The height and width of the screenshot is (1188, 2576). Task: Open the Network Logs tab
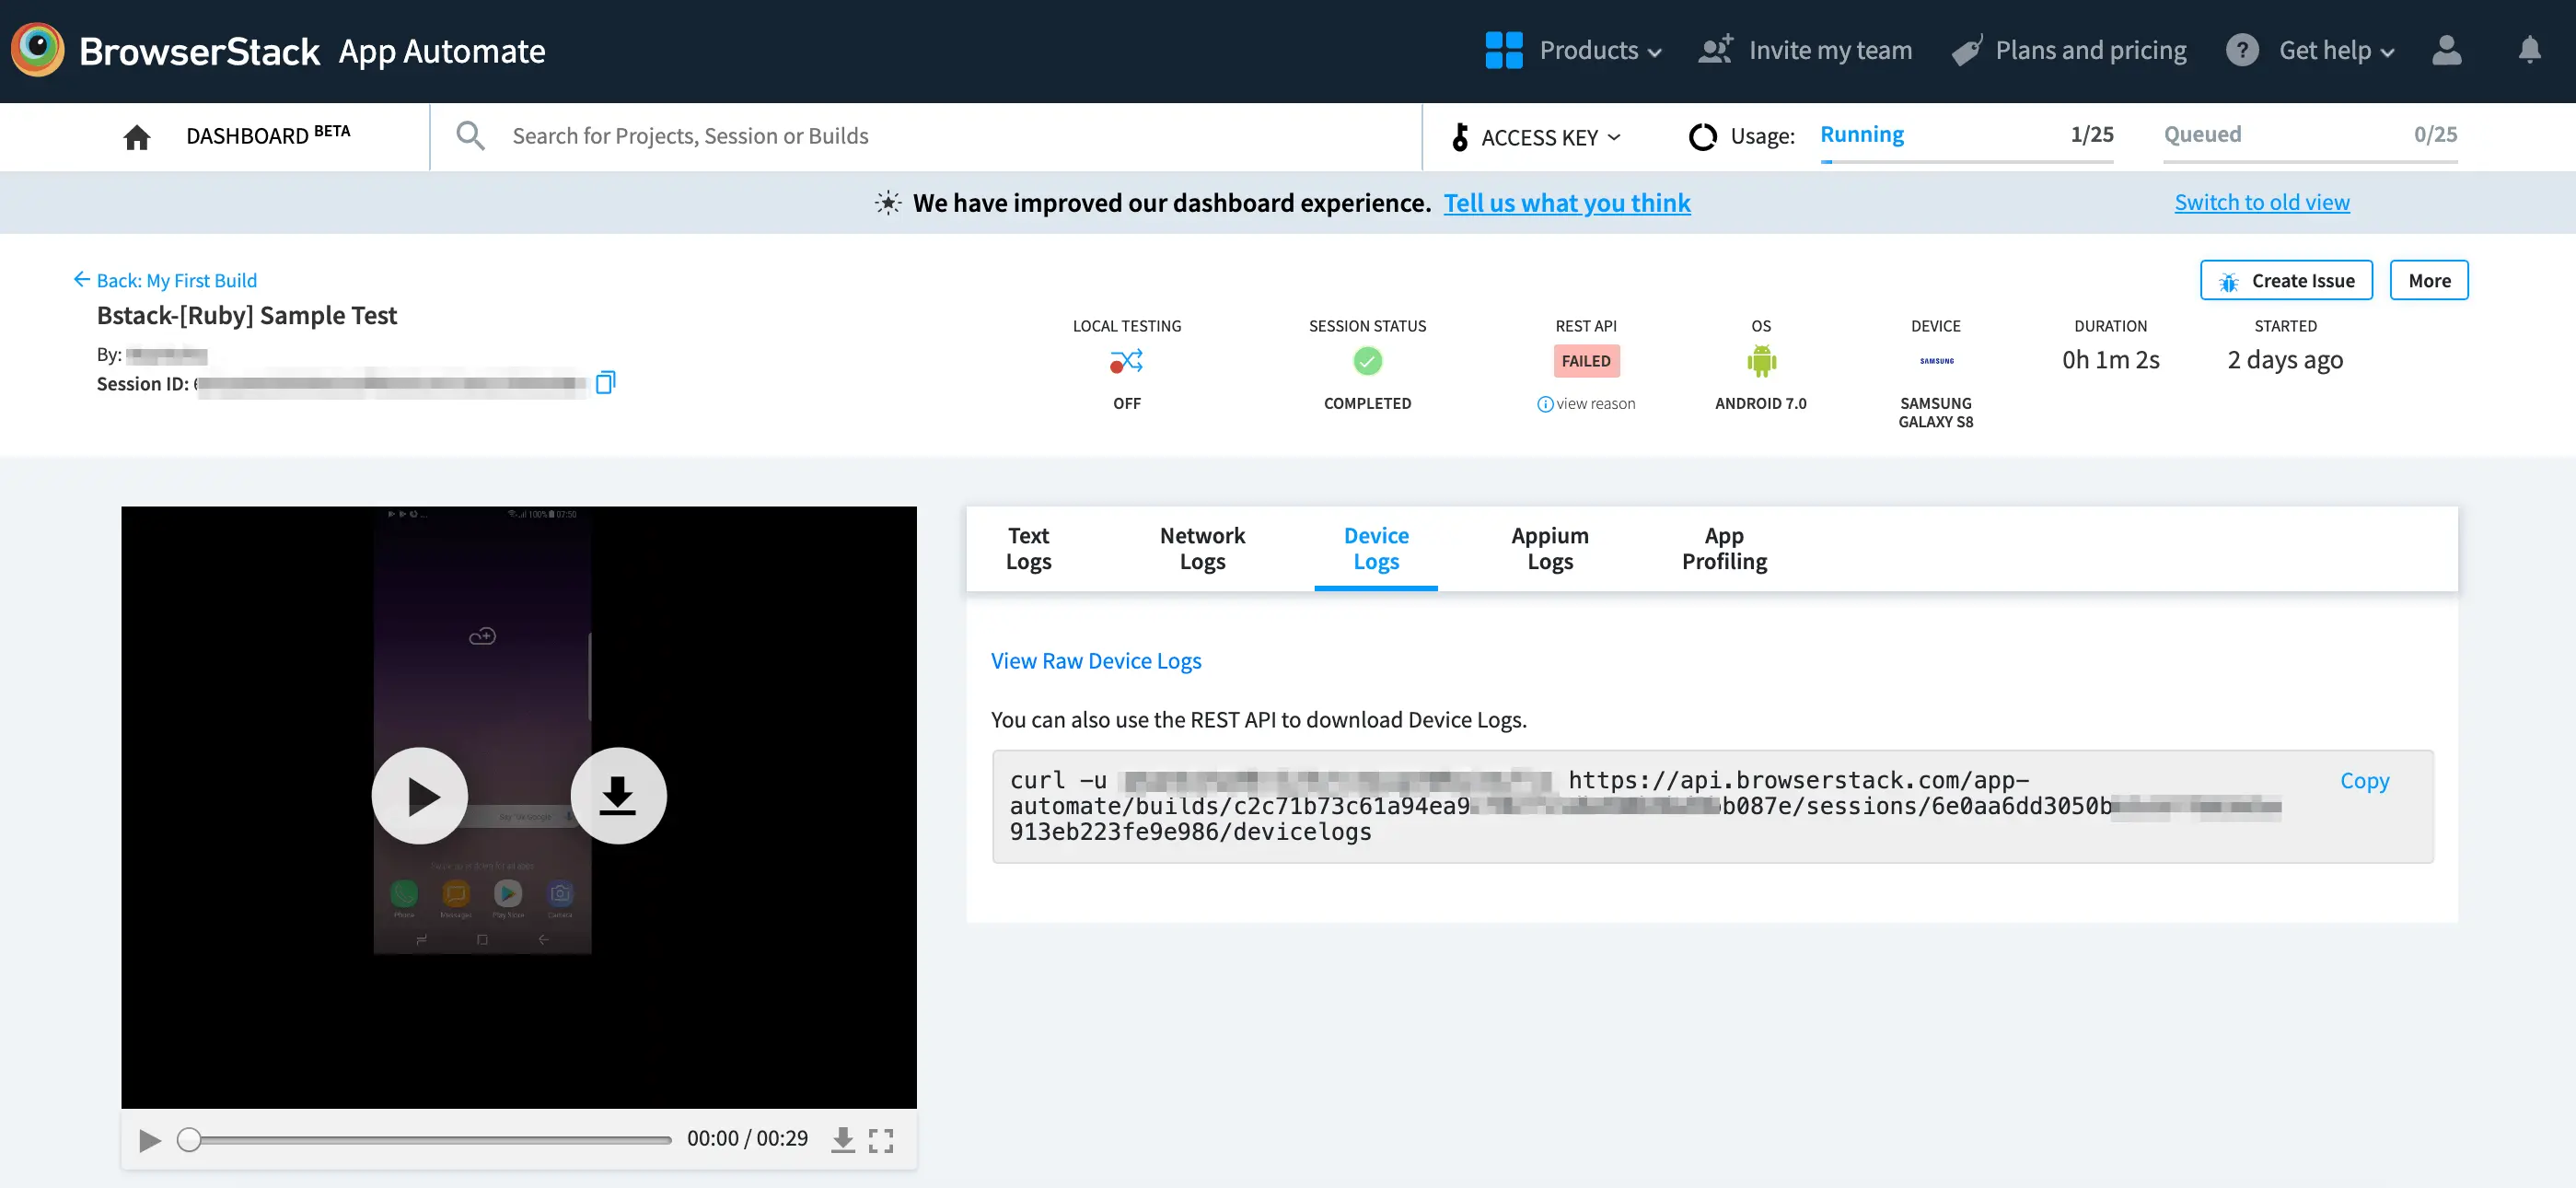1202,548
